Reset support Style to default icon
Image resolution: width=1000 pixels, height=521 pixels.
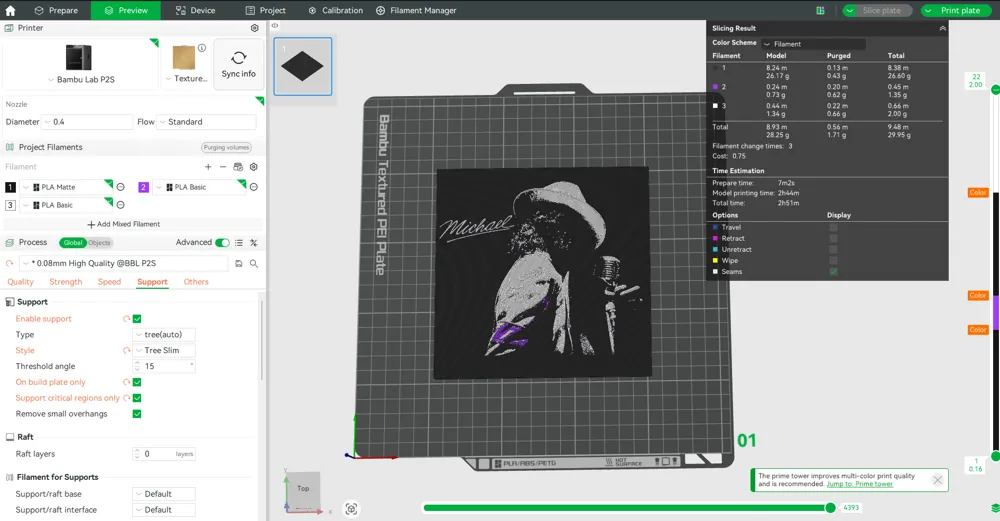point(126,351)
